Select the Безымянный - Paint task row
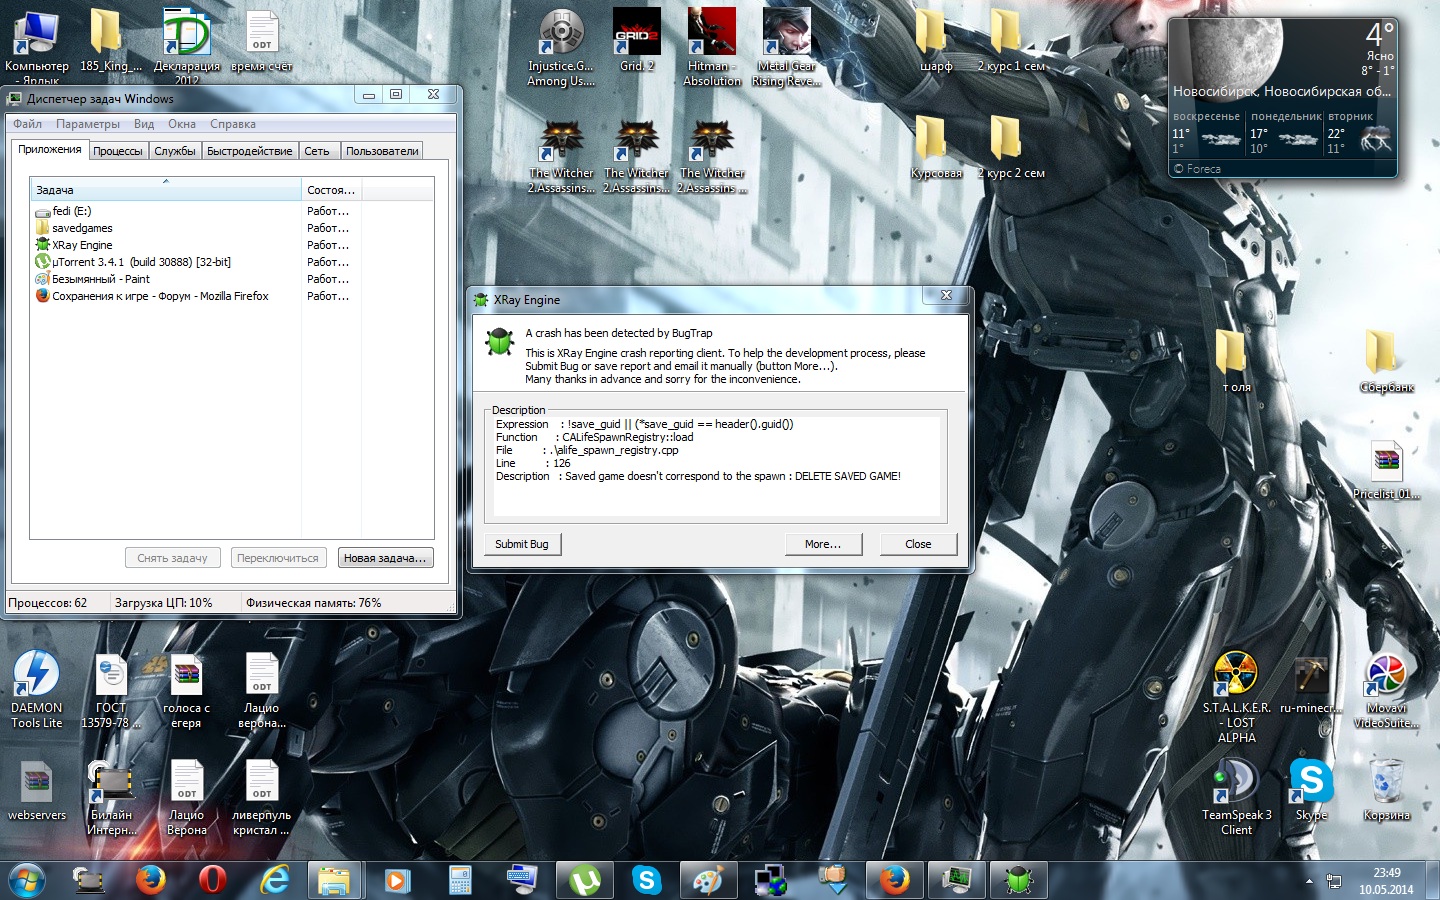The width and height of the screenshot is (1440, 900). click(x=232, y=279)
